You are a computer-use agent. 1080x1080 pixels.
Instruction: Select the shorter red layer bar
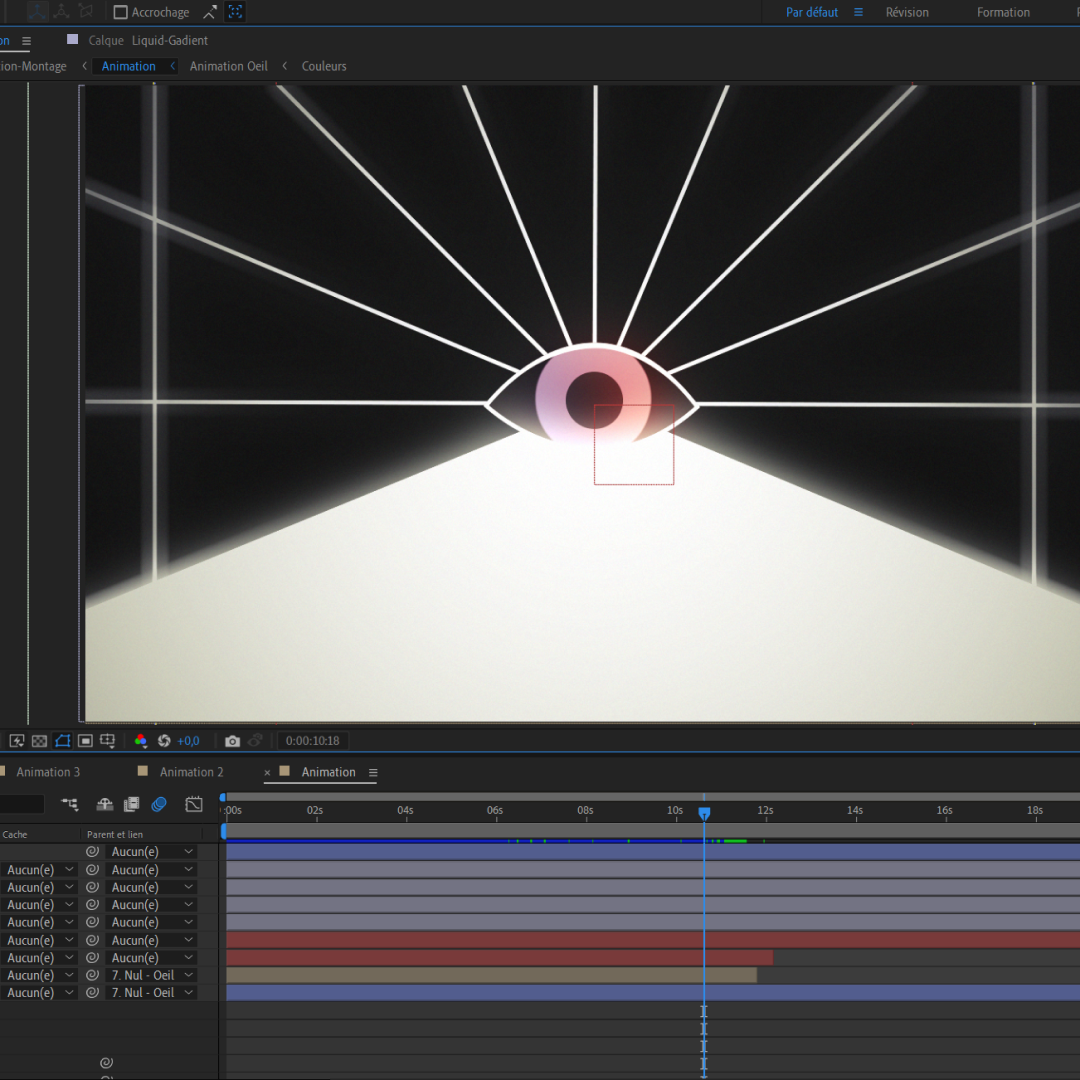click(499, 957)
